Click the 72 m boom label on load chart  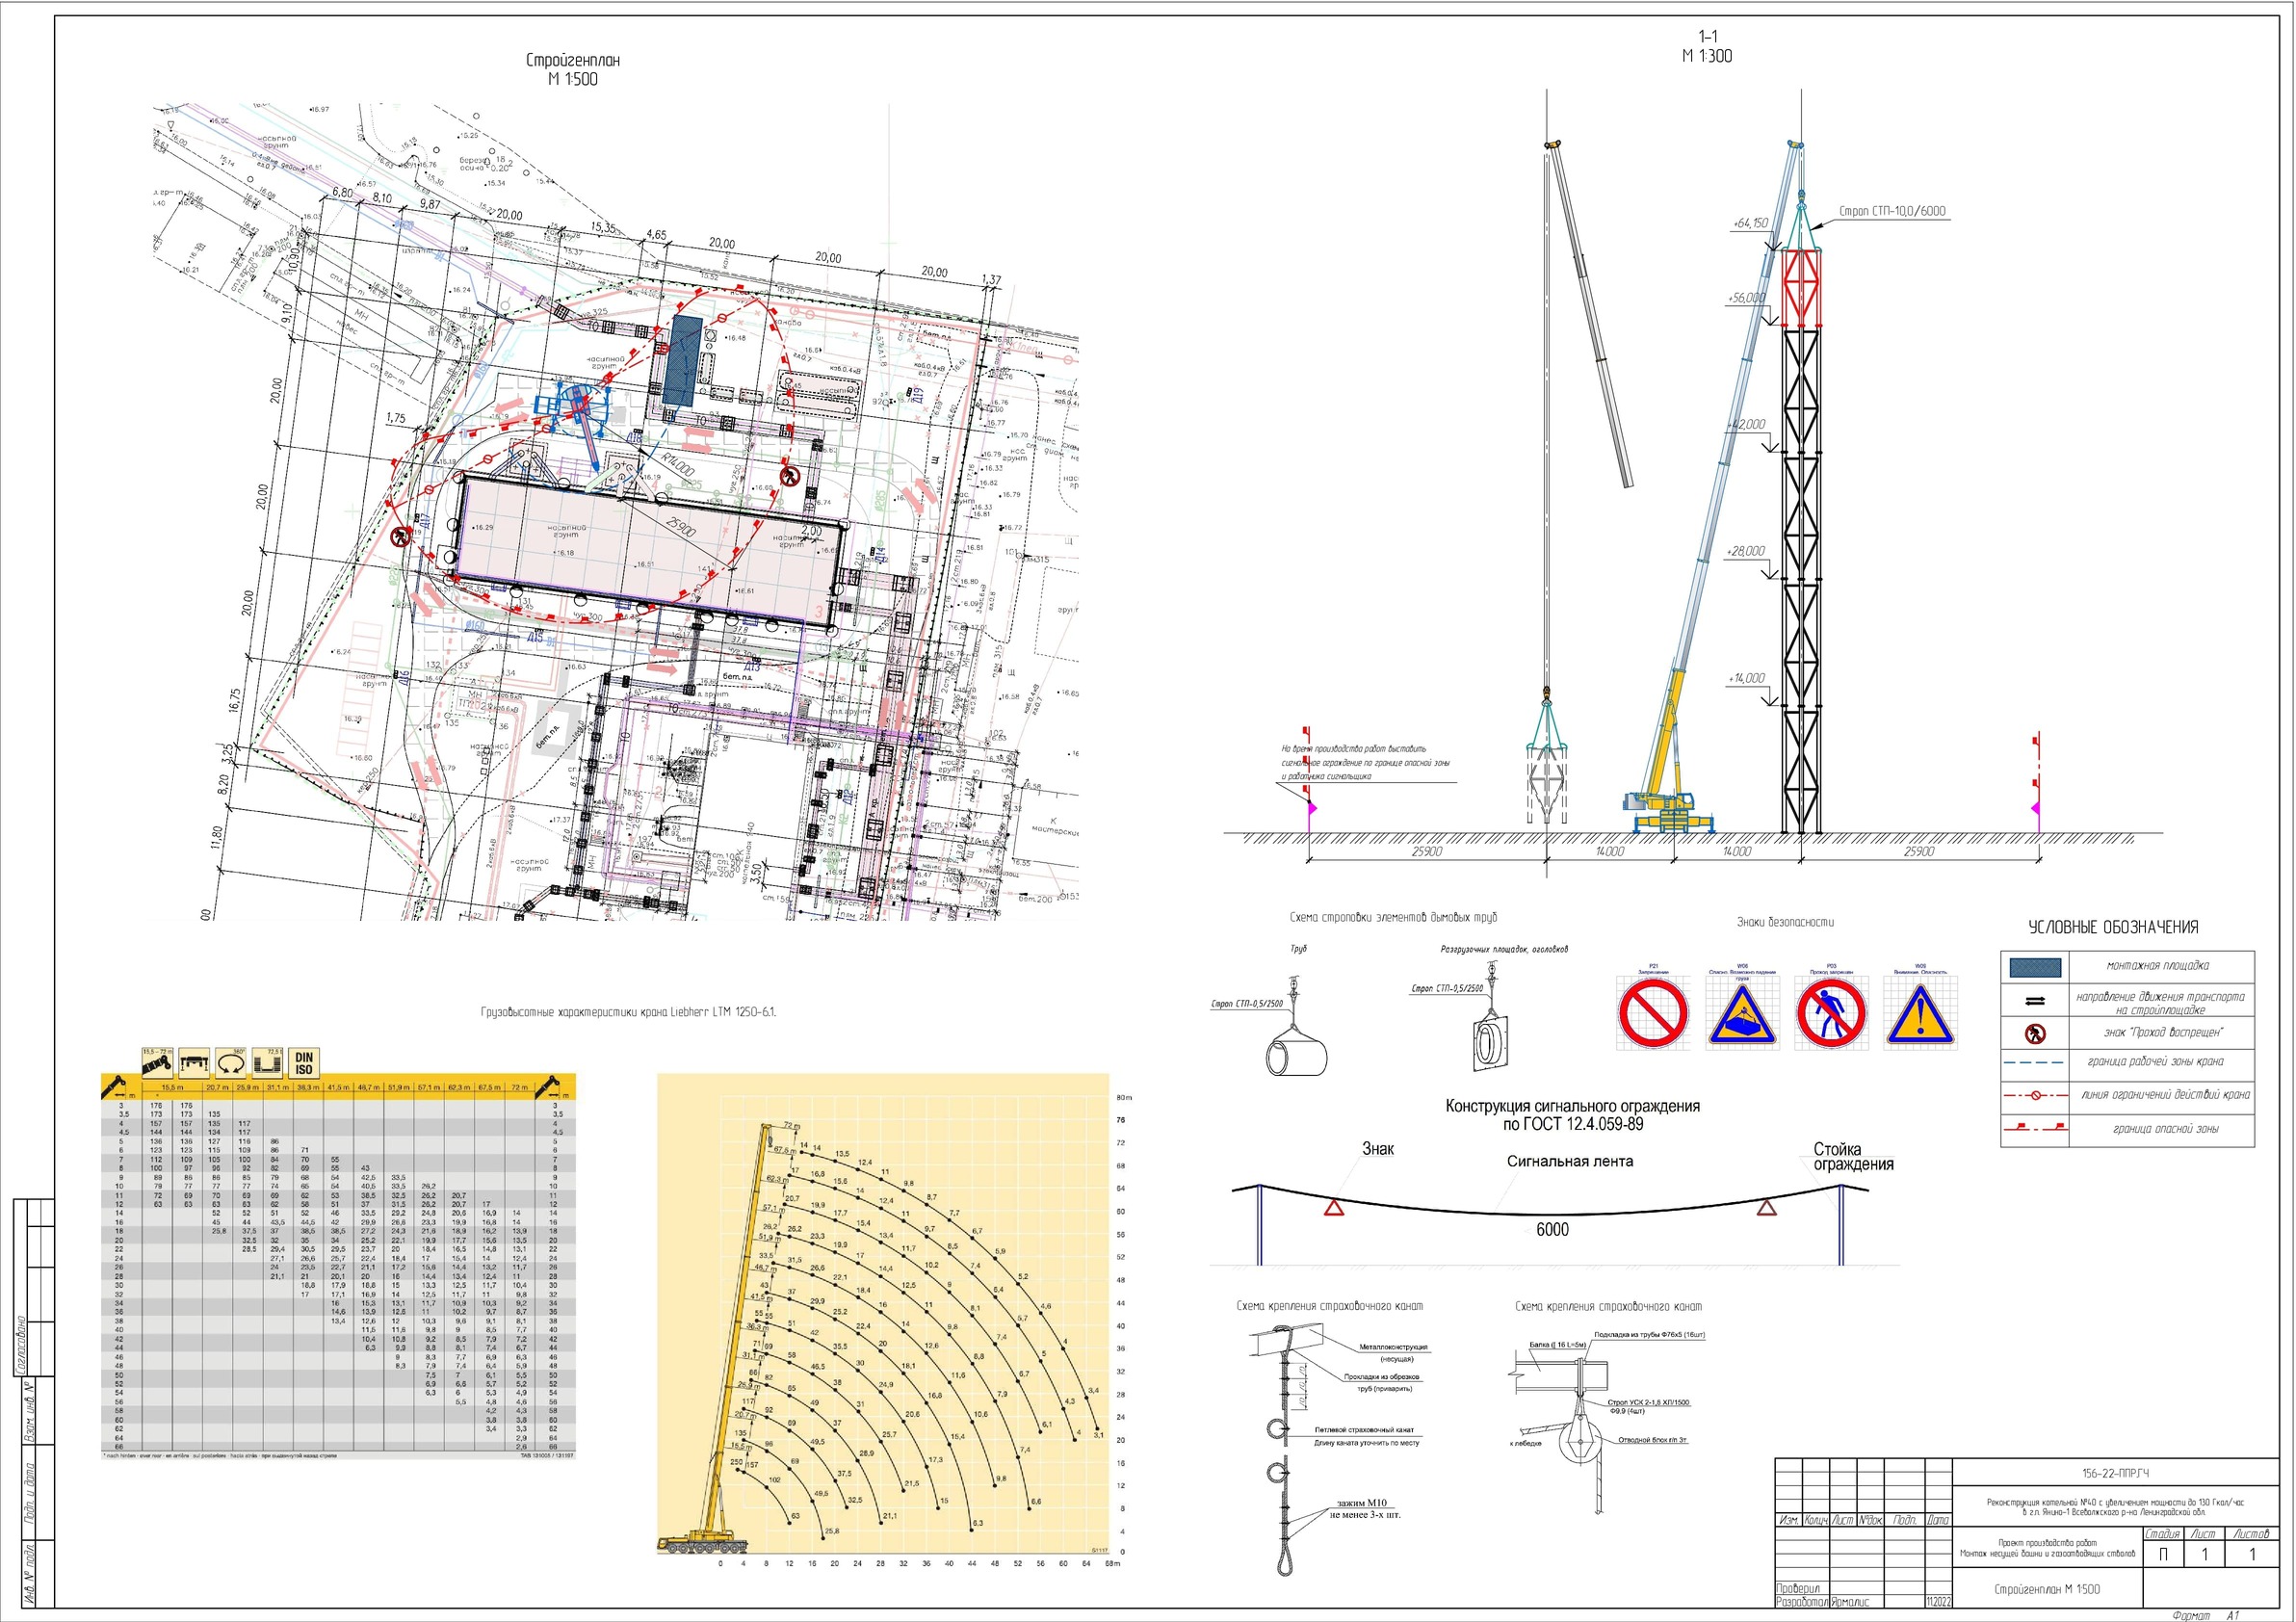pyautogui.click(x=793, y=1126)
